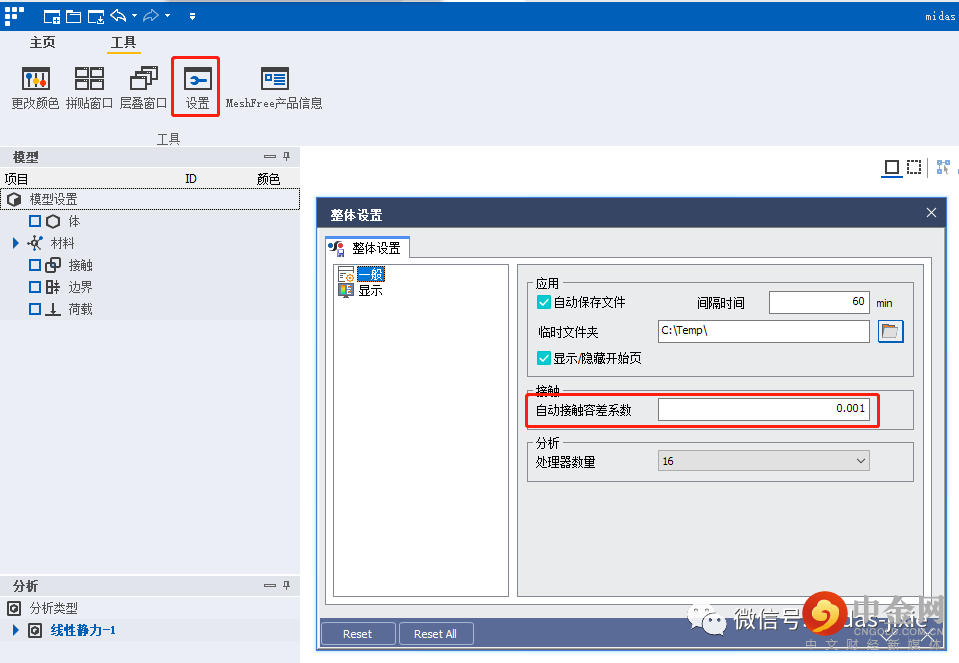Click the 临时文件夹 path field
The image size is (959, 663).
pos(763,331)
